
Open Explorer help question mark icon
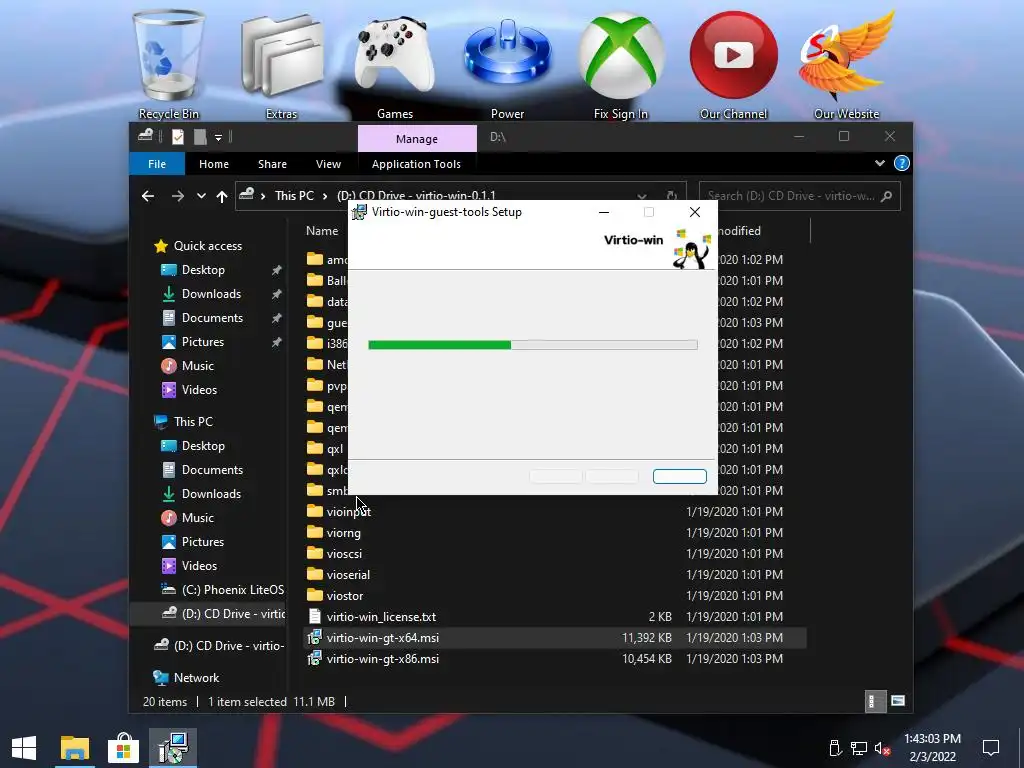point(901,163)
